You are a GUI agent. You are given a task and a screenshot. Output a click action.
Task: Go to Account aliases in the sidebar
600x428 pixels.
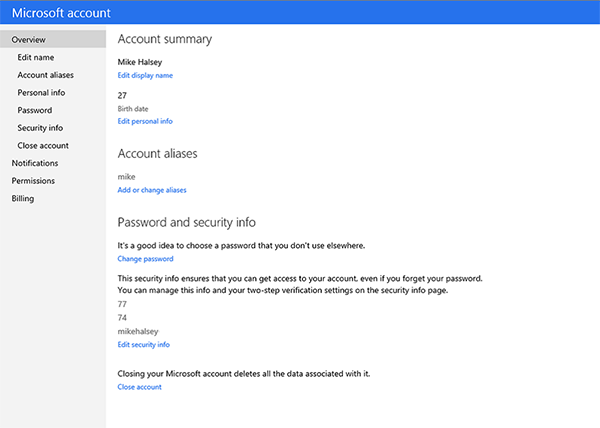pyautogui.click(x=45, y=75)
